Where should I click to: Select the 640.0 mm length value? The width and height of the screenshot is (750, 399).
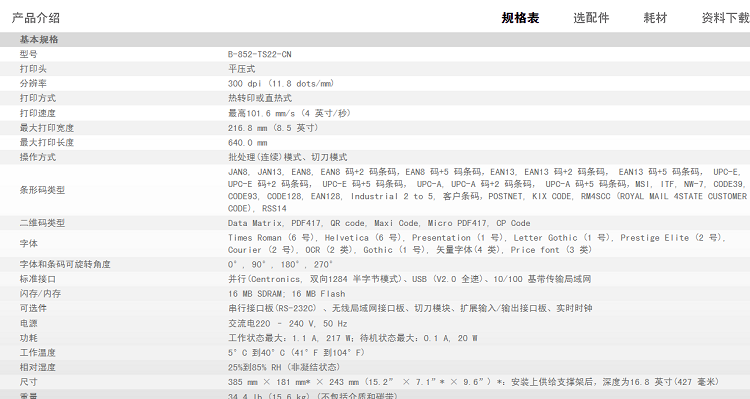point(248,143)
